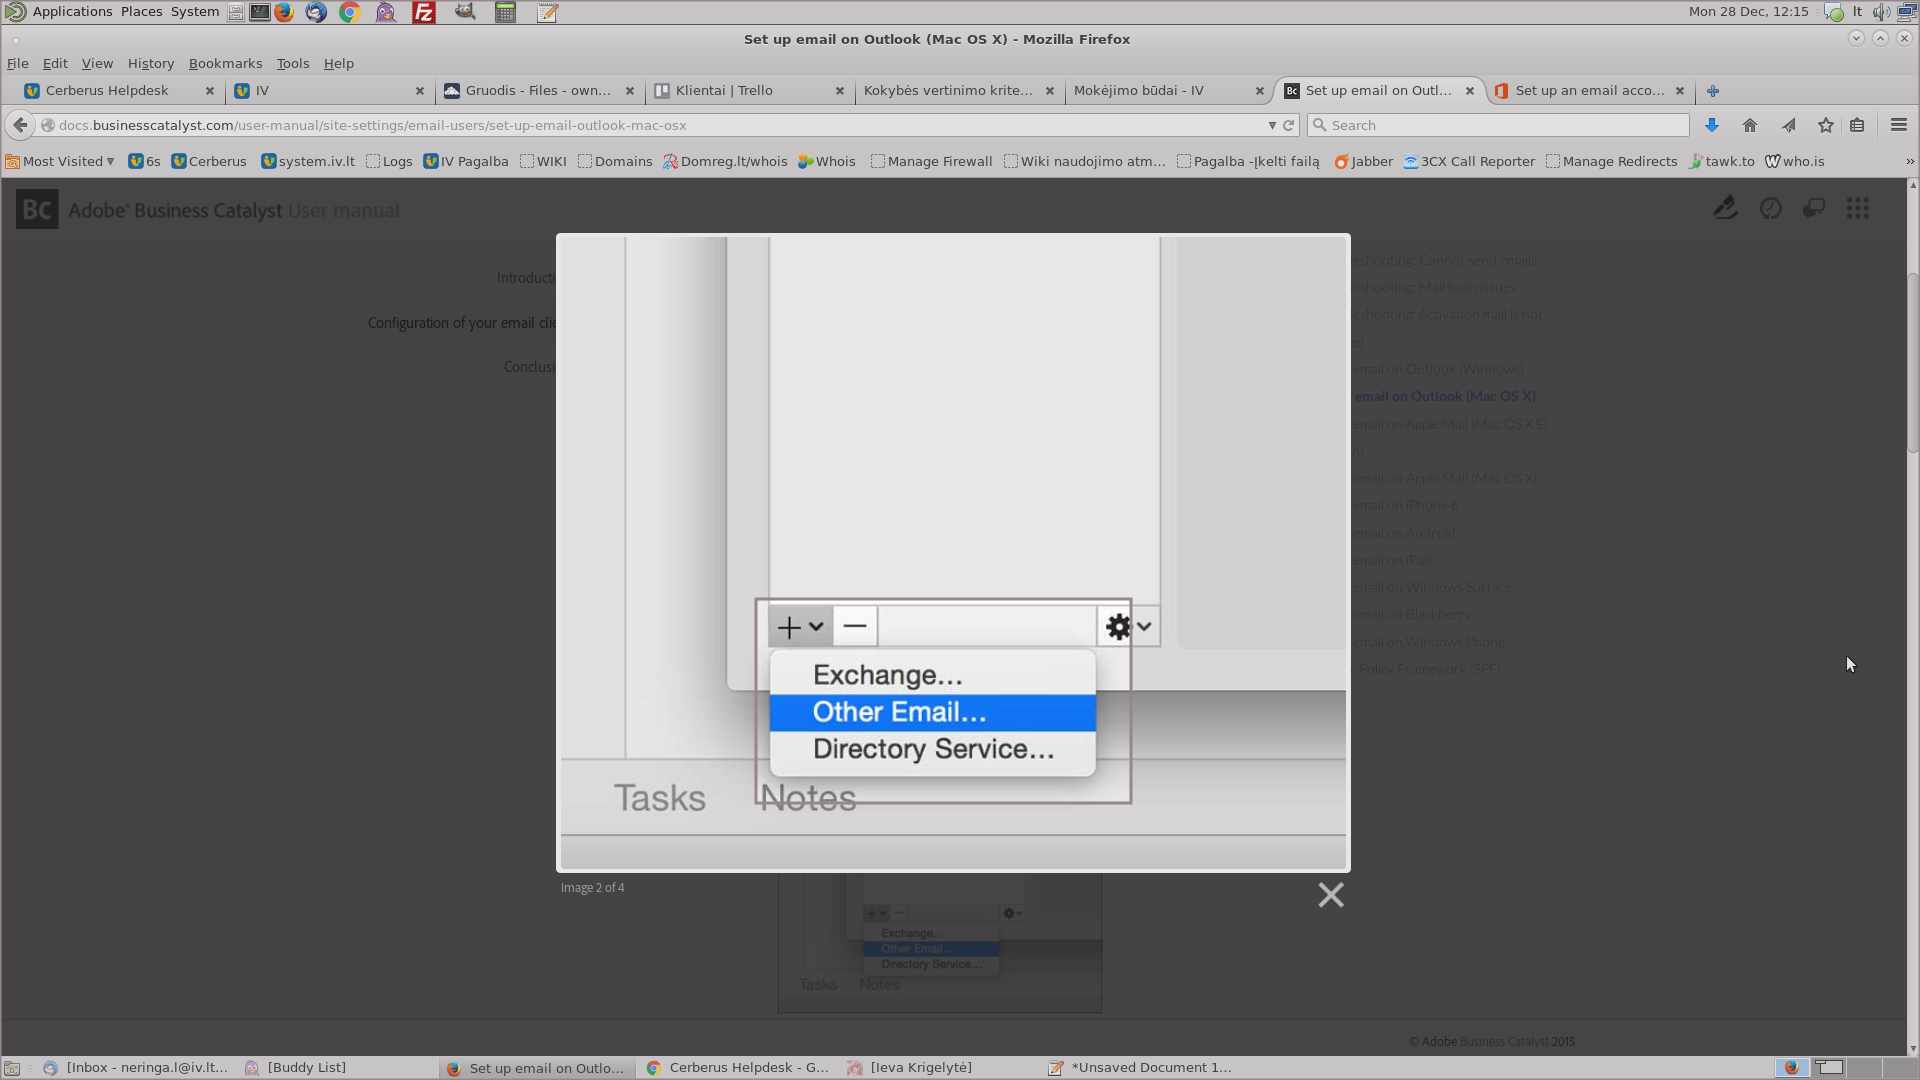The height and width of the screenshot is (1080, 1920).
Task: Close the image lightbox with X
Action: 1330,895
